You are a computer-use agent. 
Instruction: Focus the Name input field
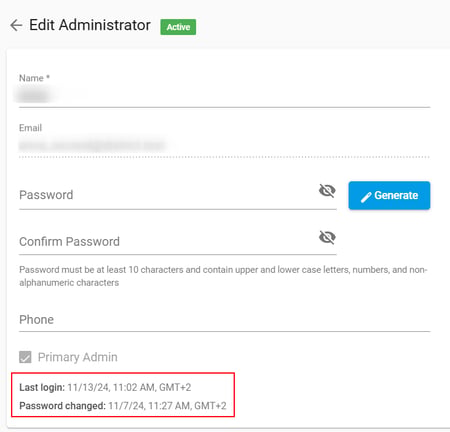click(224, 96)
